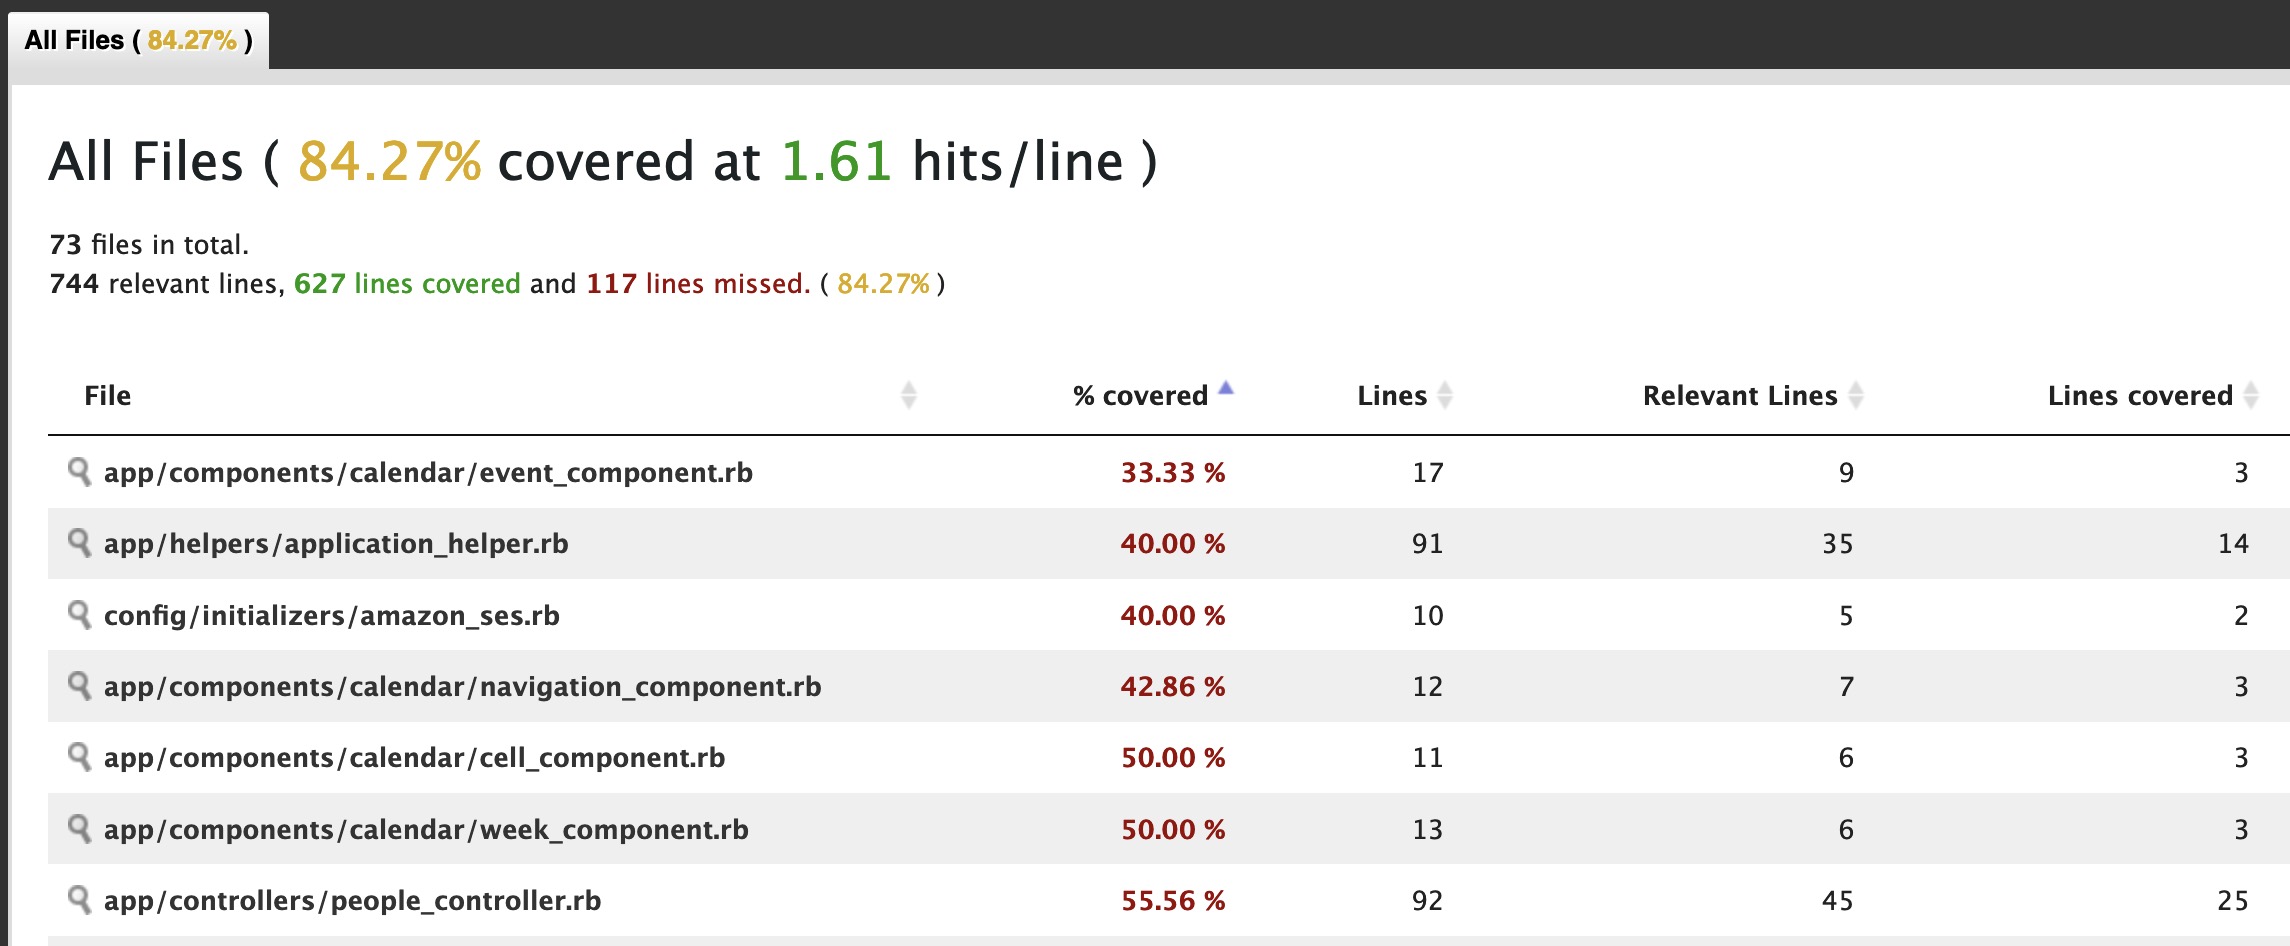Click the magnifier icon for event_component.rb

click(x=82, y=473)
